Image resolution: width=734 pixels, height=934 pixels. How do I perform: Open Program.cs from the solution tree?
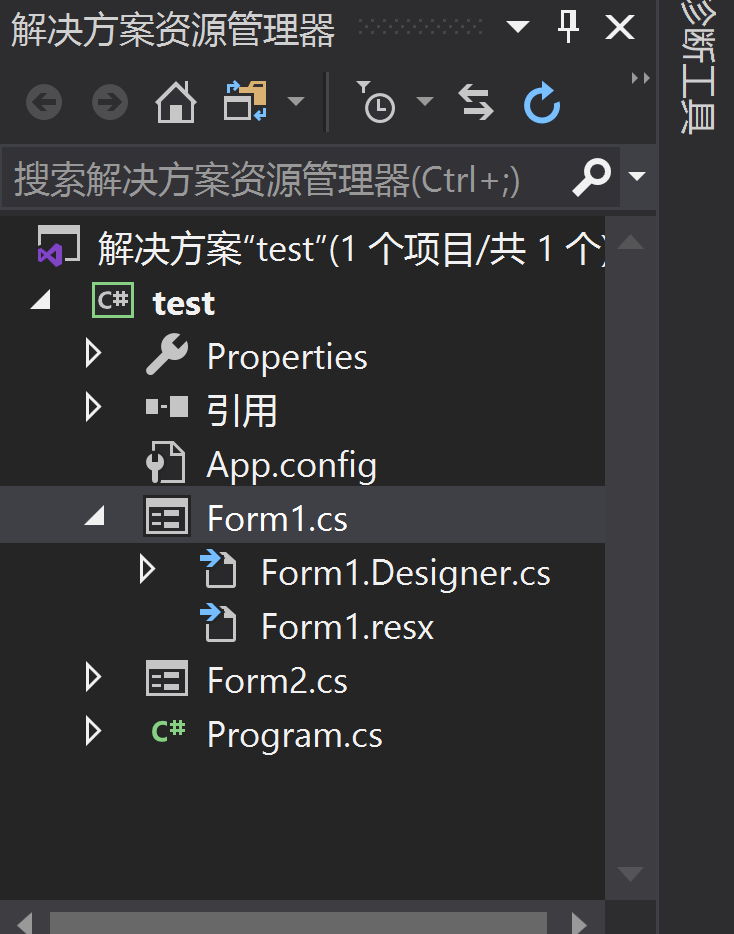(x=293, y=734)
